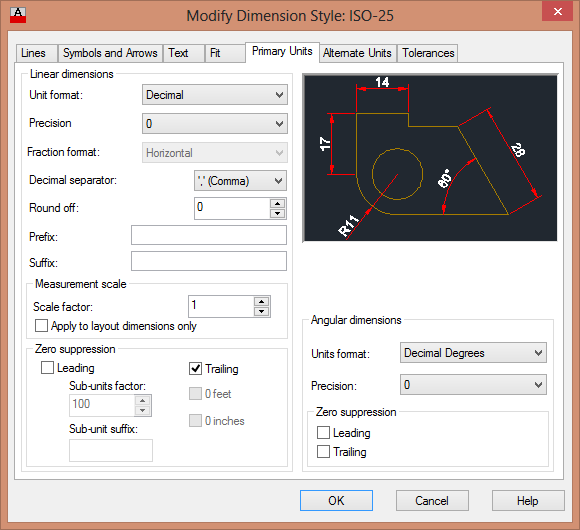Click the dimension preview image

[430, 158]
